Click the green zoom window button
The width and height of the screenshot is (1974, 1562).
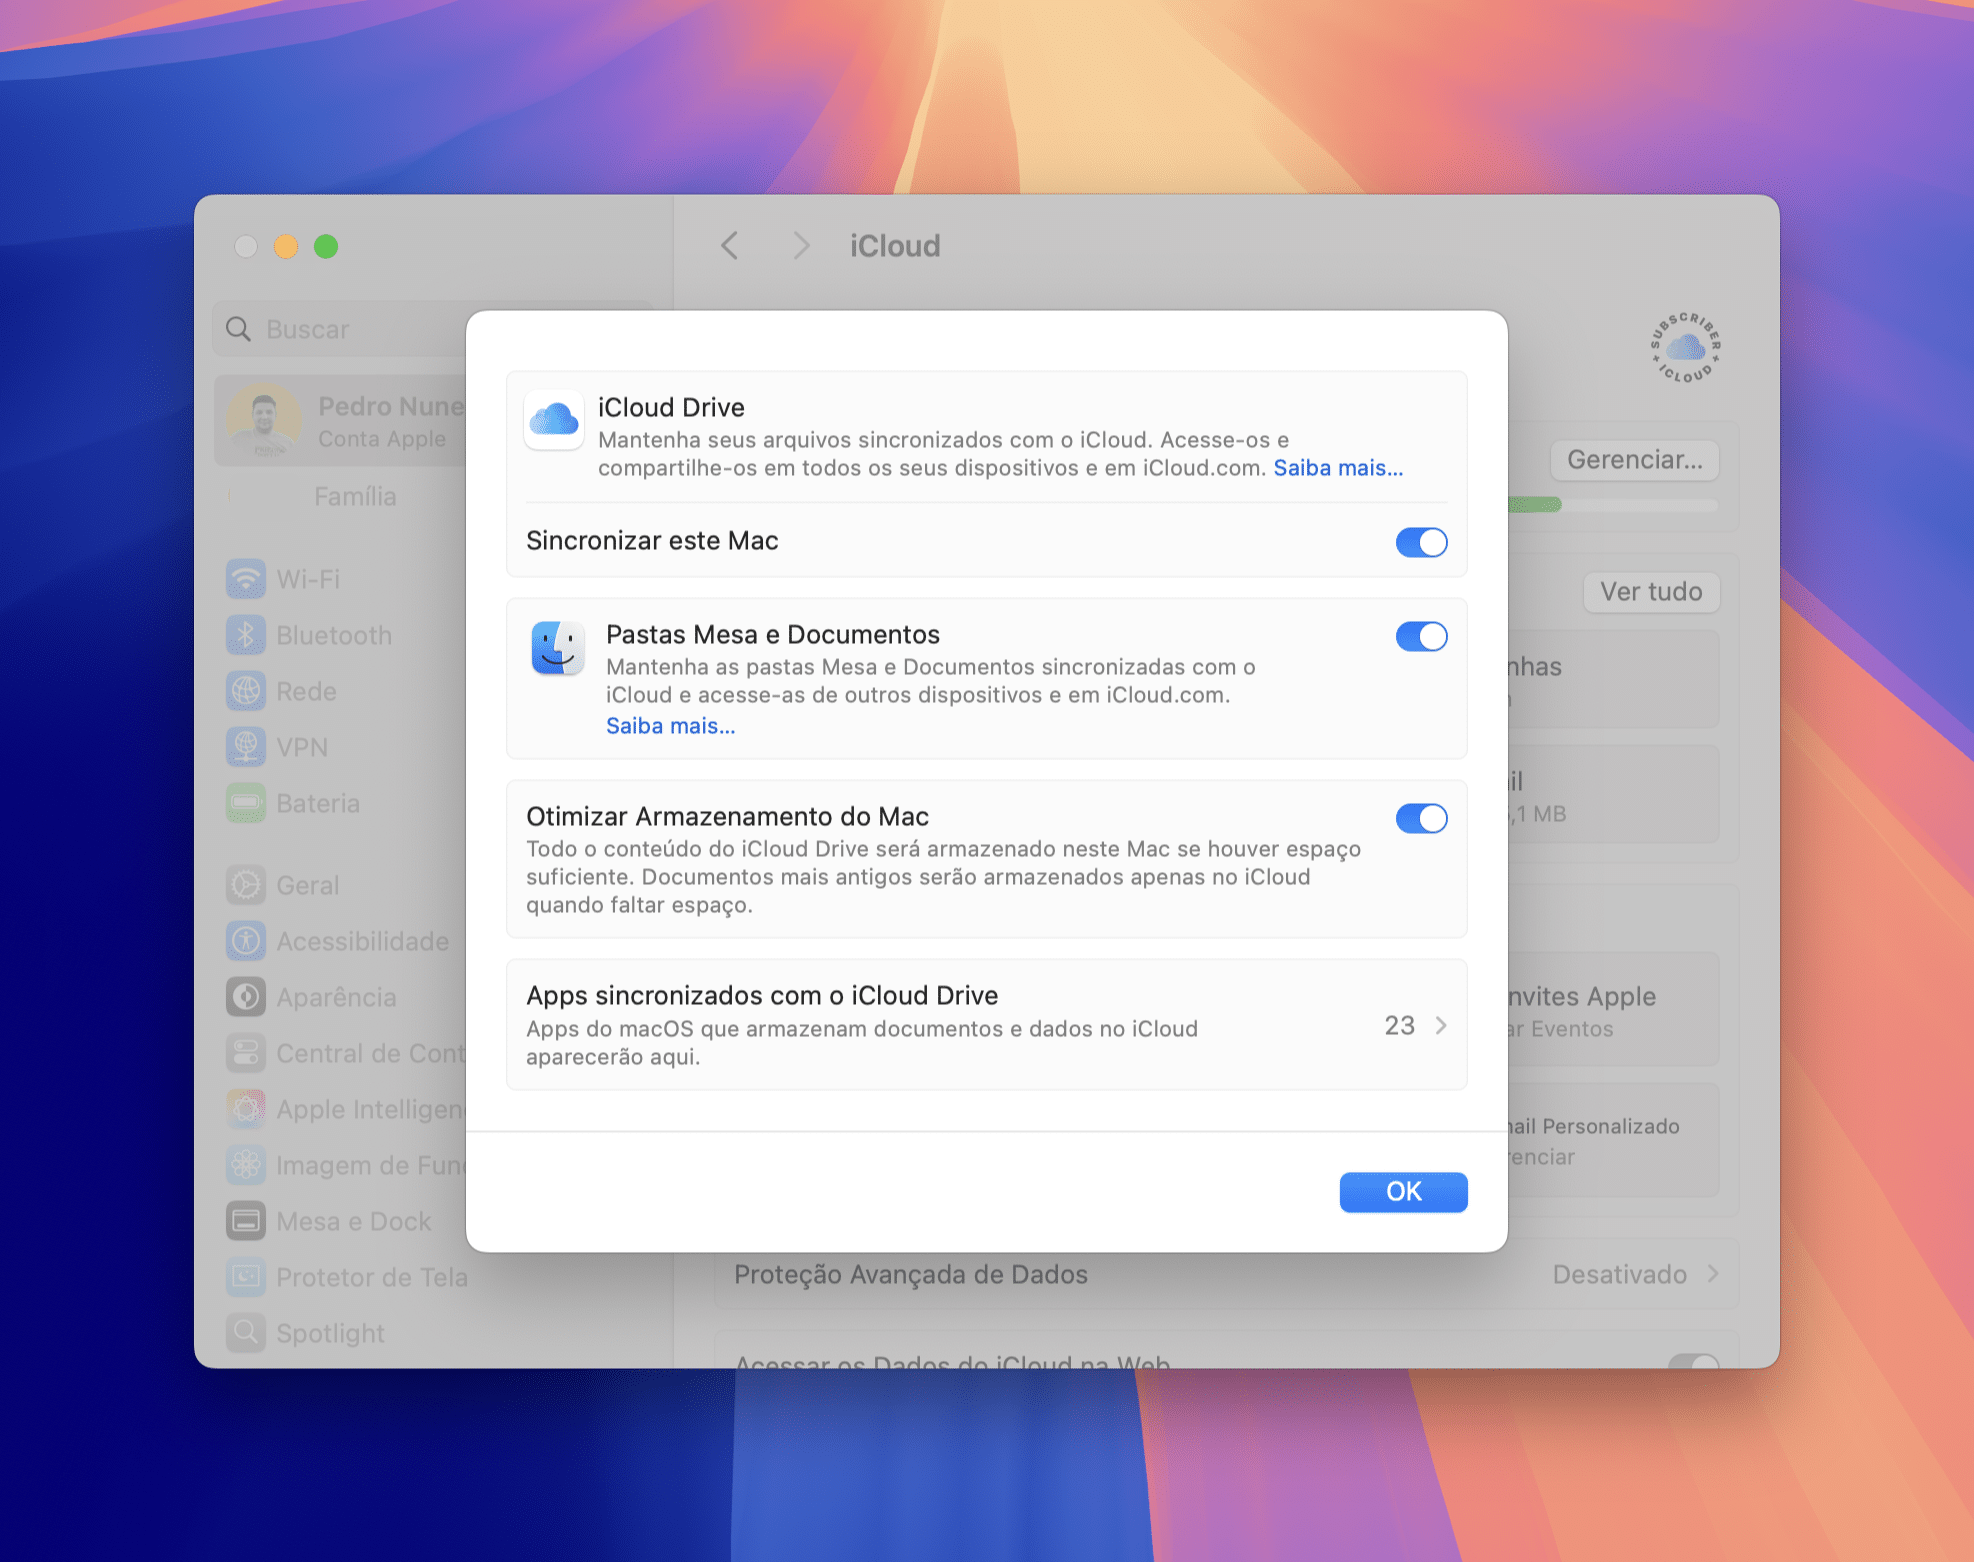tap(326, 246)
